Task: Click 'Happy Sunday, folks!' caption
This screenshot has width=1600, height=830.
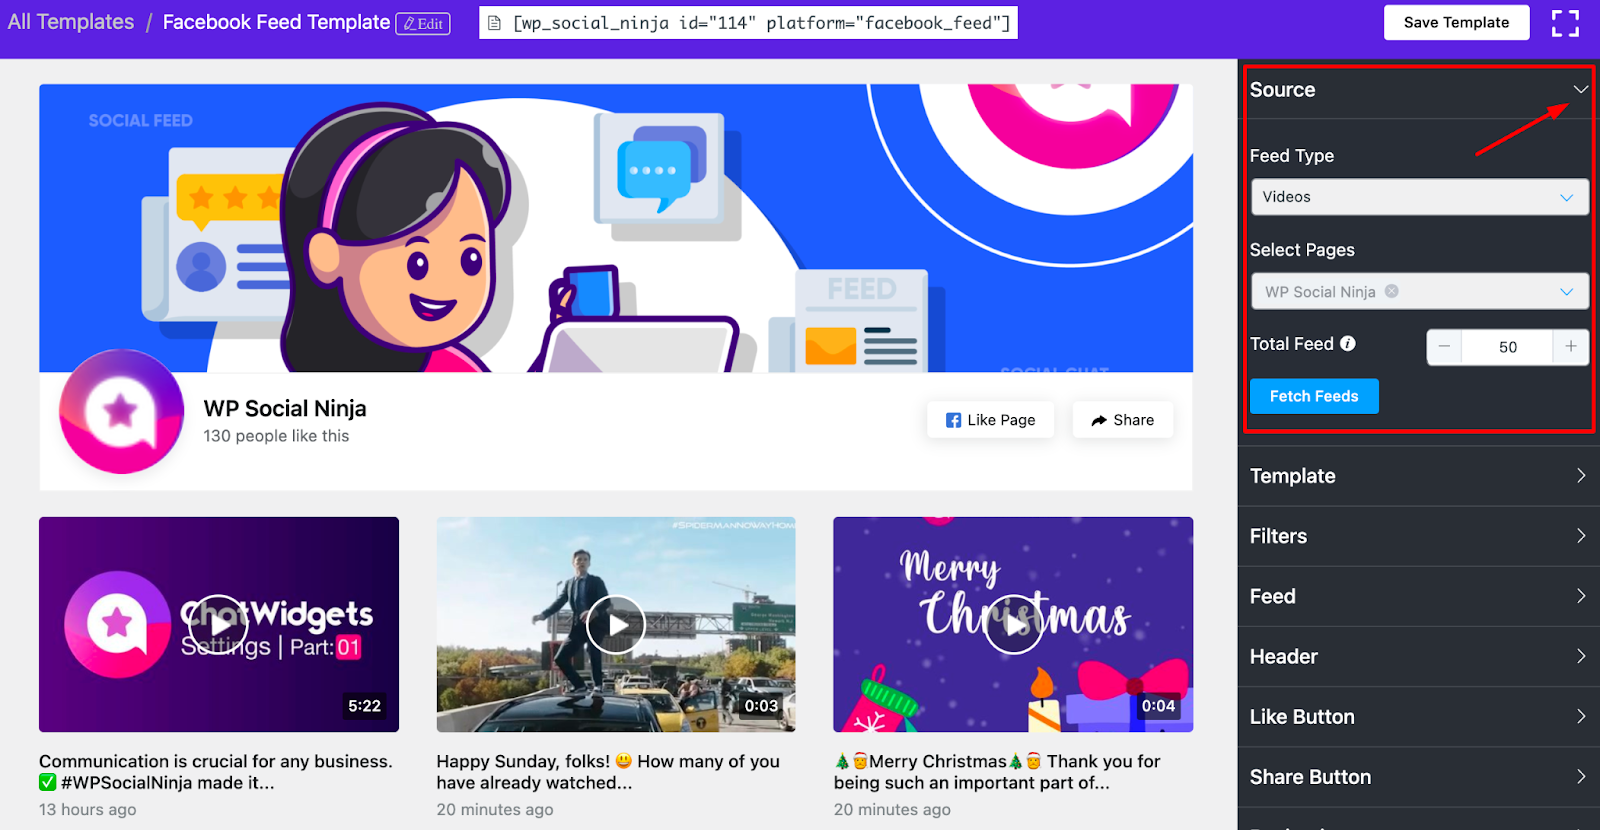Action: tap(608, 772)
